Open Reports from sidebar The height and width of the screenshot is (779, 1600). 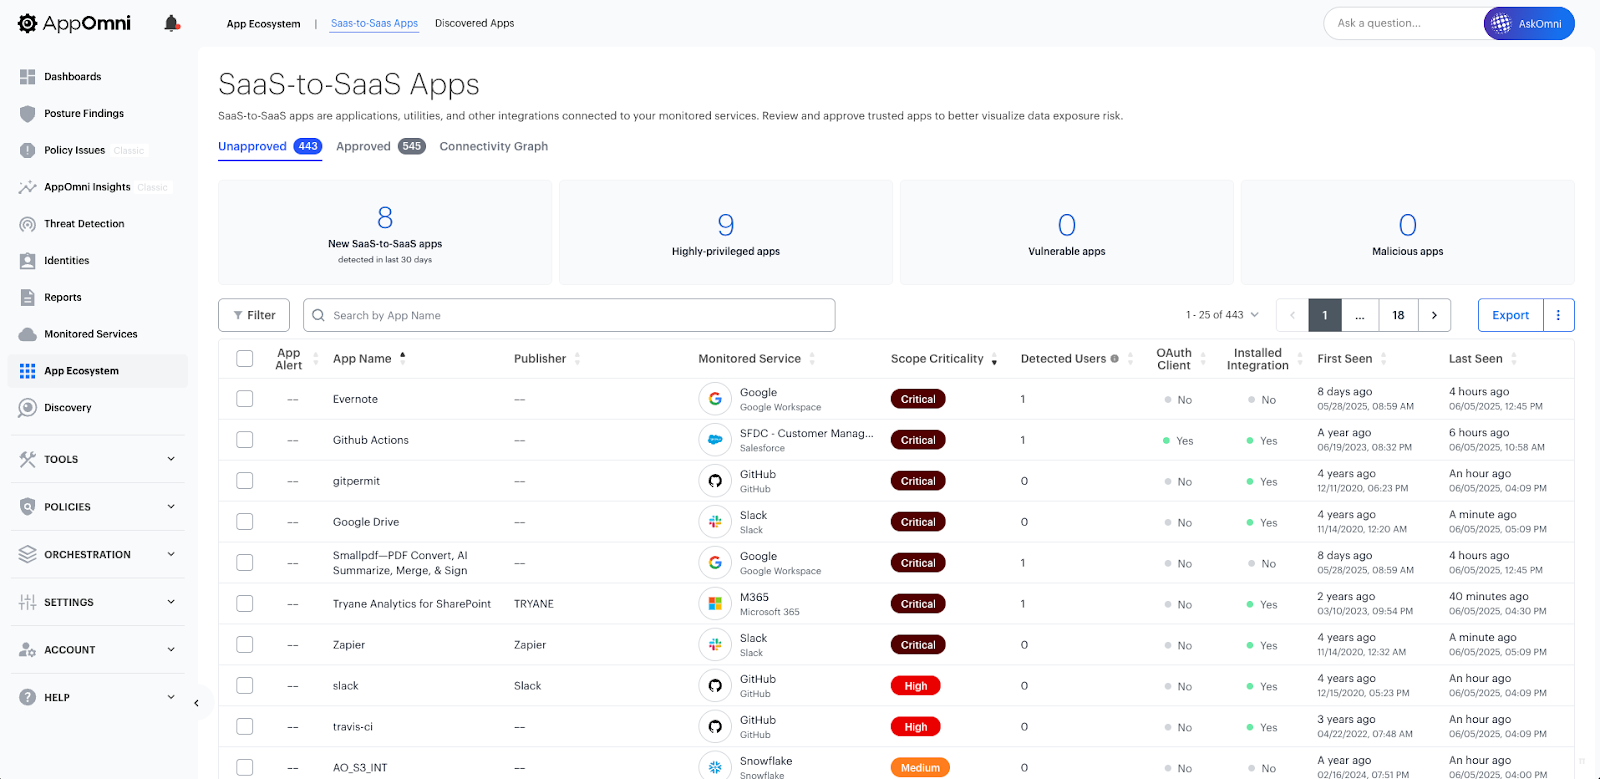pyautogui.click(x=62, y=298)
